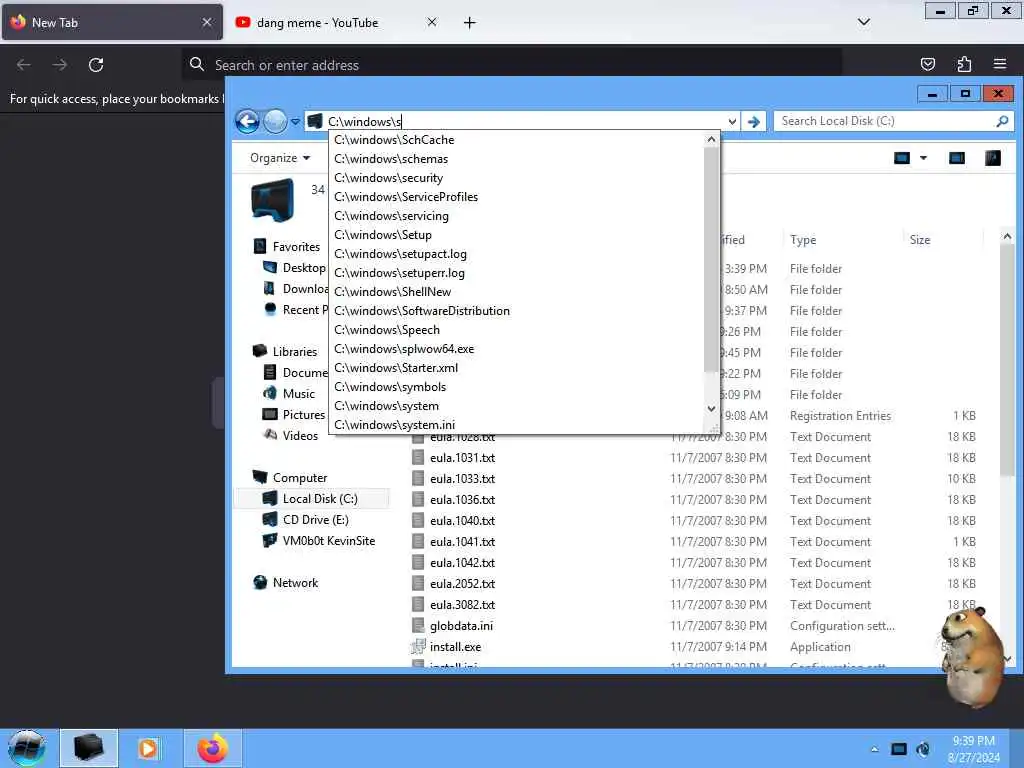Image resolution: width=1024 pixels, height=768 pixels.
Task: Open the Organize menu
Action: click(x=280, y=158)
